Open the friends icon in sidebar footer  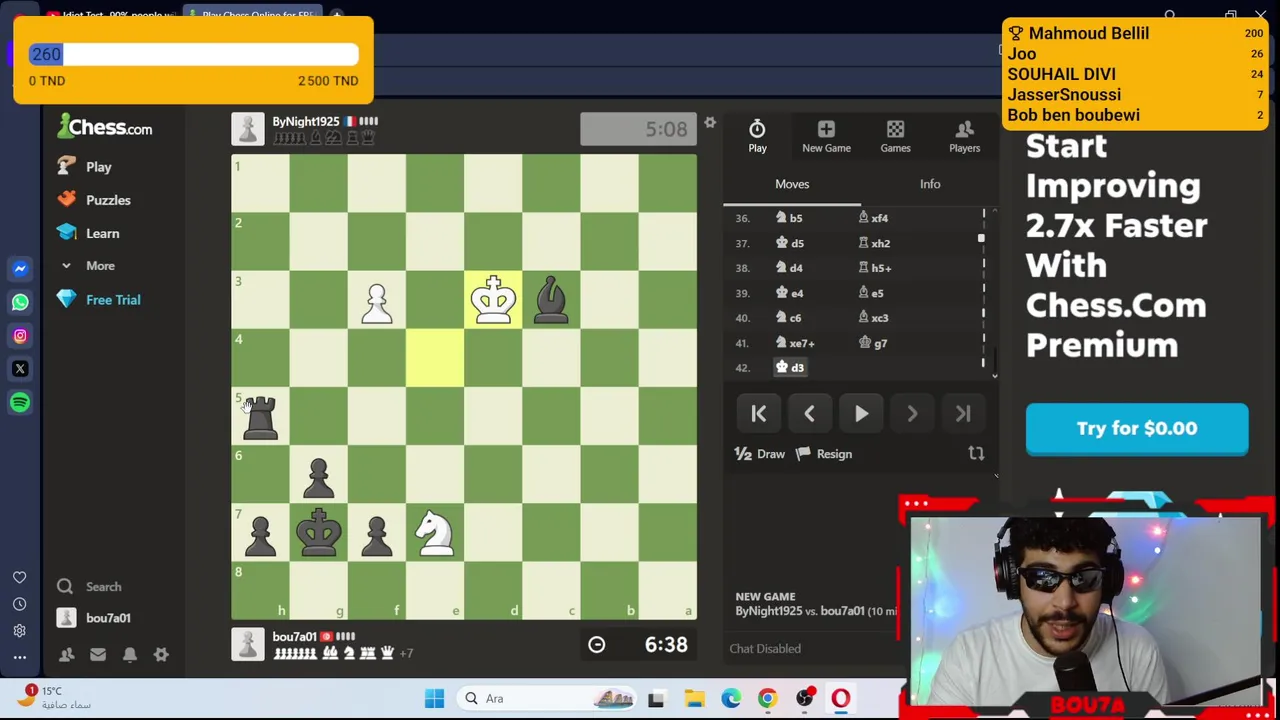(66, 654)
